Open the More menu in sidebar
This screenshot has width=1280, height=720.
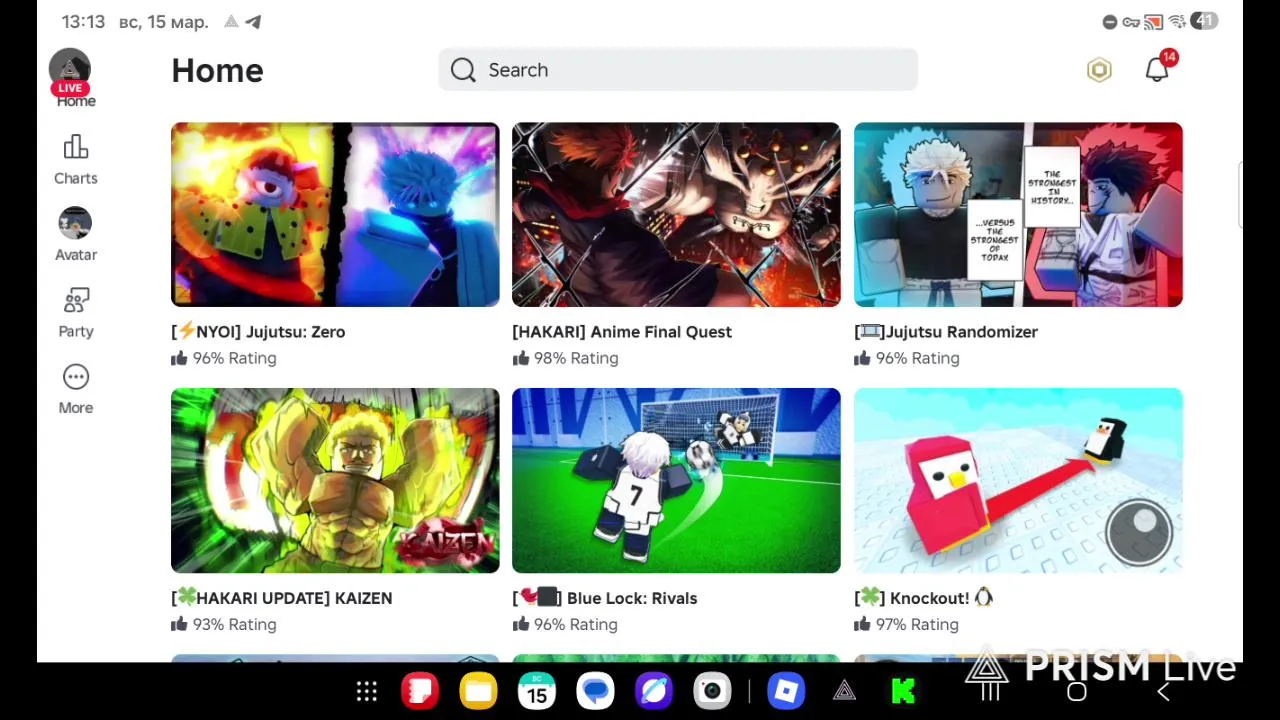(x=76, y=389)
